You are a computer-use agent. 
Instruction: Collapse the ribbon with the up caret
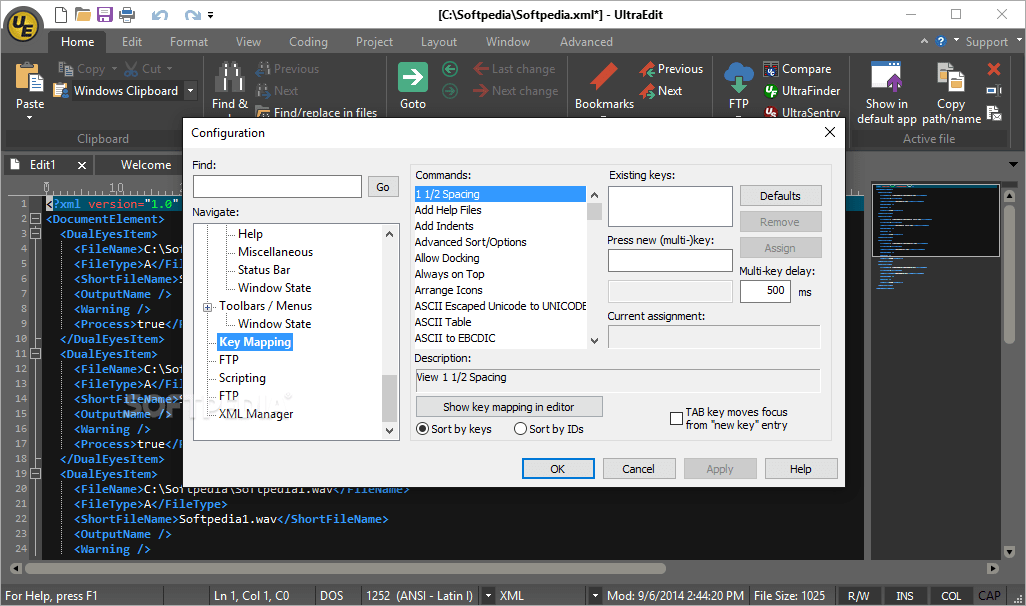point(924,41)
